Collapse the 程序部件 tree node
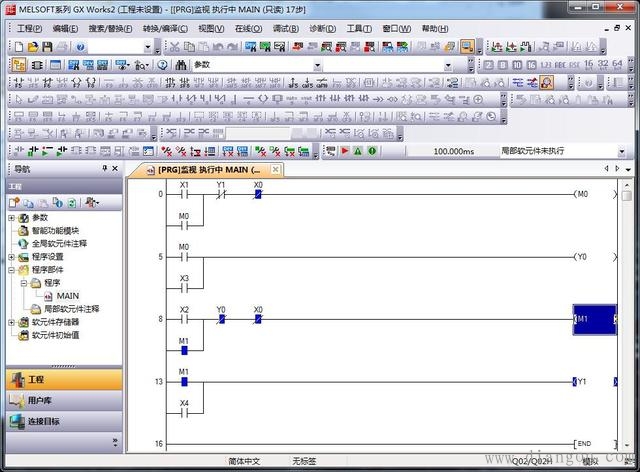This screenshot has height=472, width=640. click(x=12, y=270)
